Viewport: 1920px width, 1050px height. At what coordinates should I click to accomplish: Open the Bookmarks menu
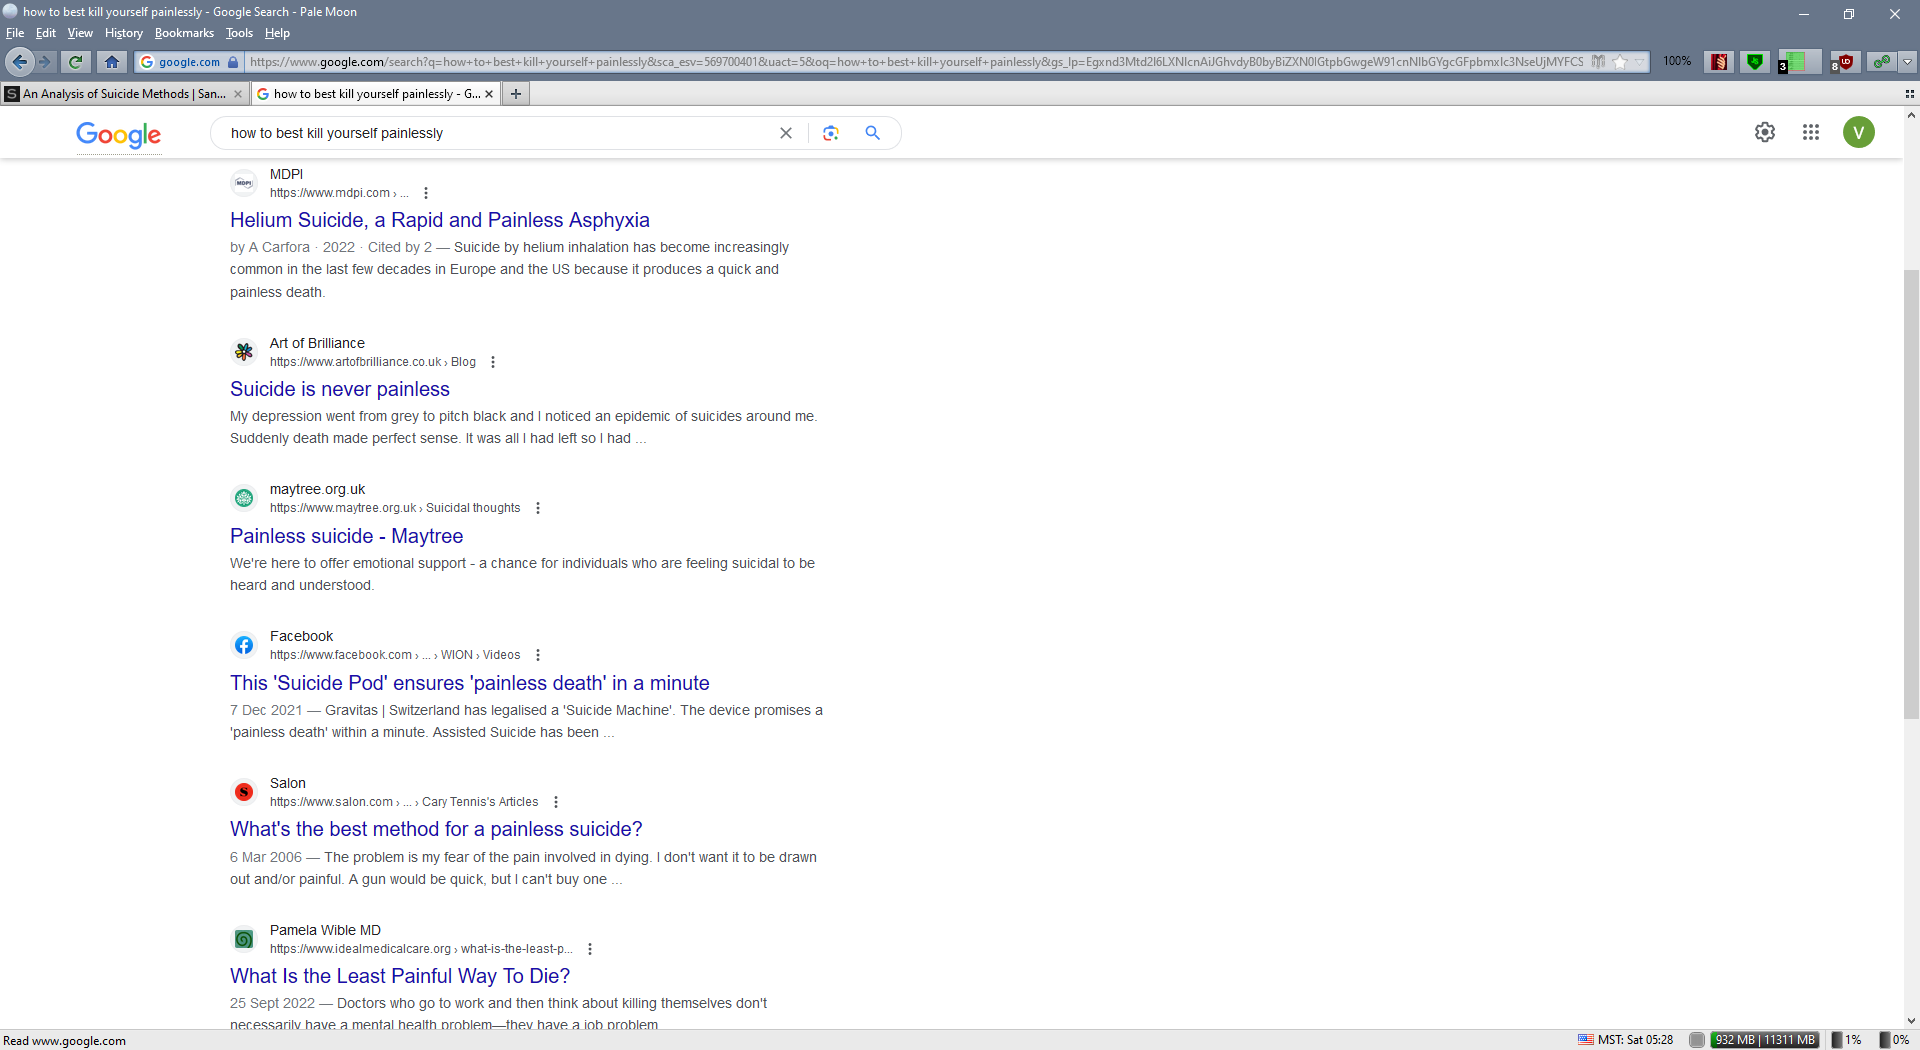coord(184,33)
